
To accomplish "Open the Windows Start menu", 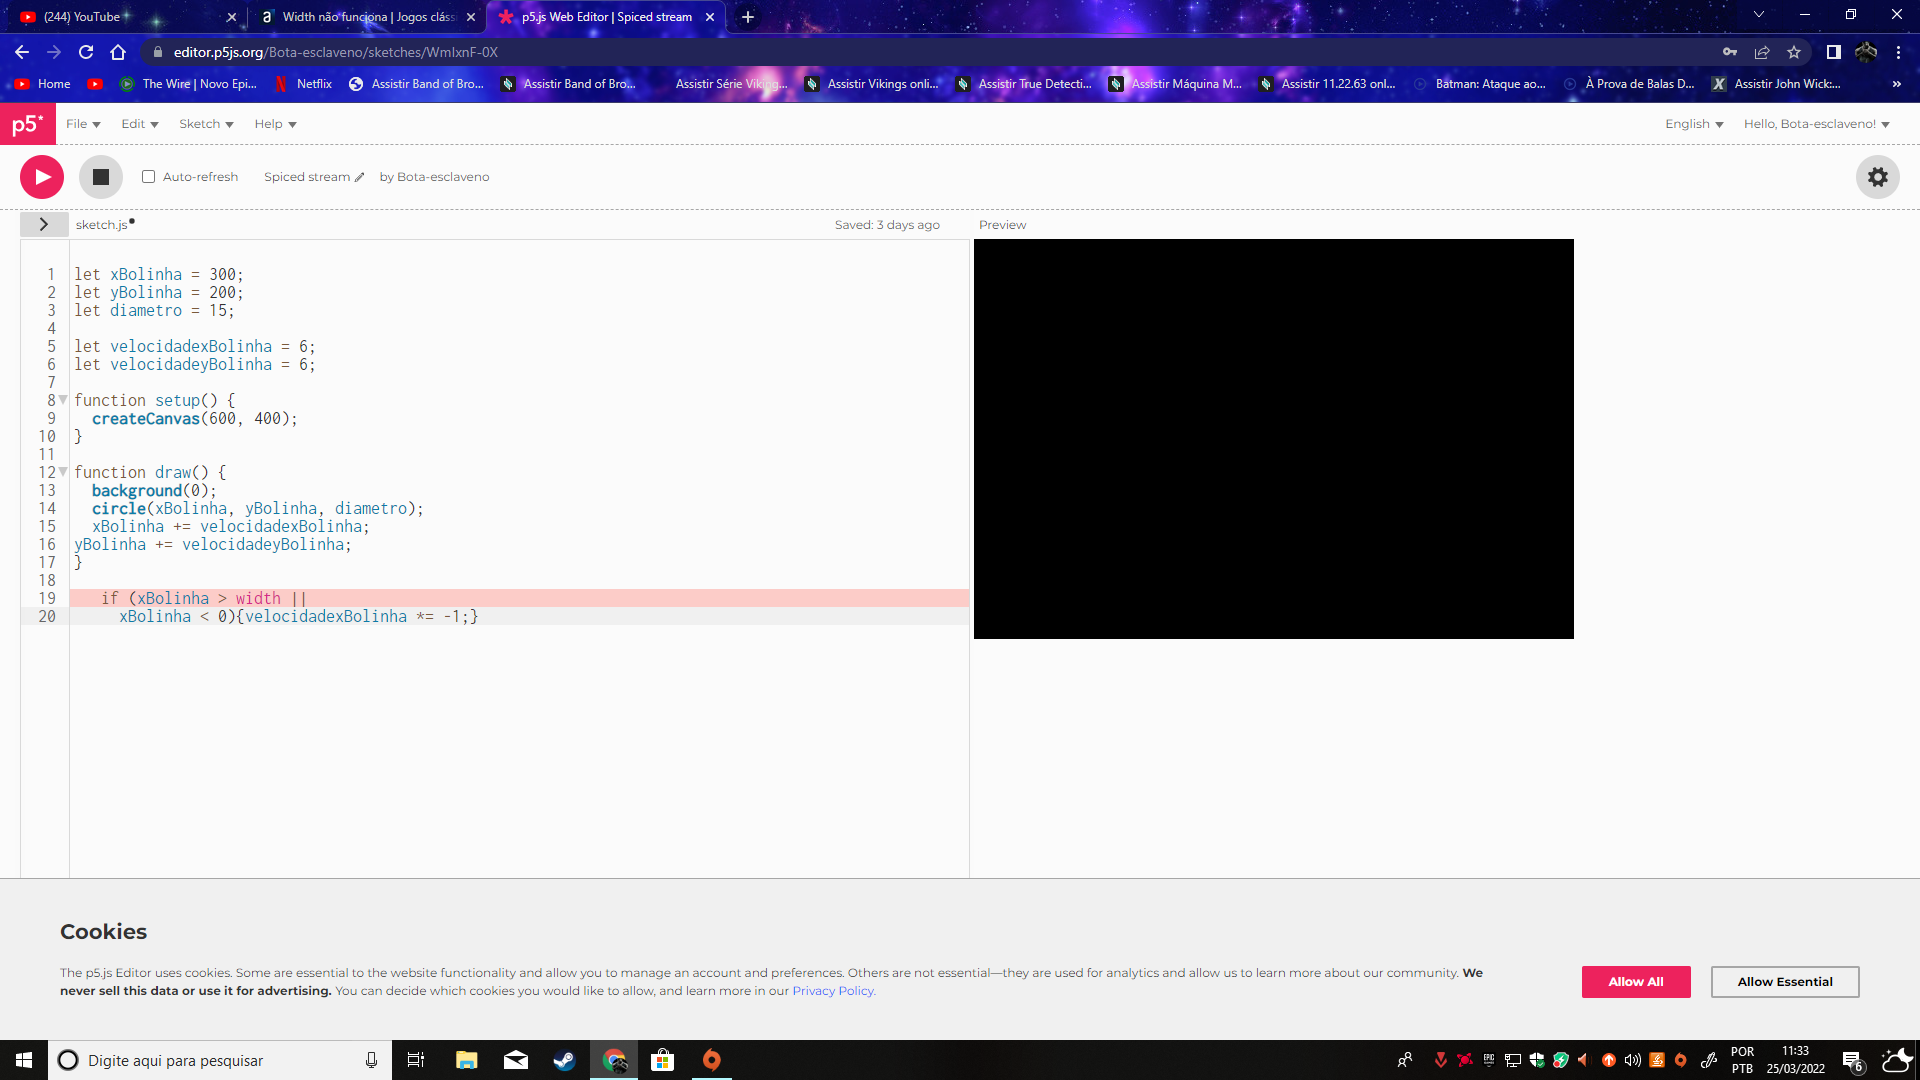I will (x=24, y=1060).
